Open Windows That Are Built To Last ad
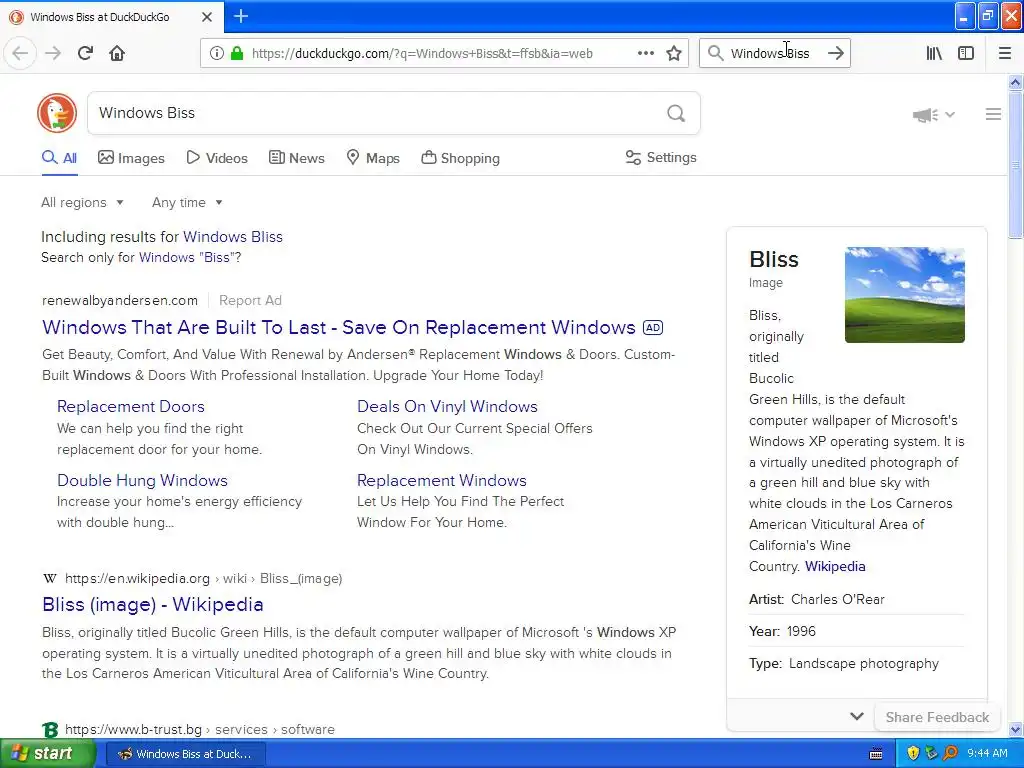 click(x=338, y=327)
